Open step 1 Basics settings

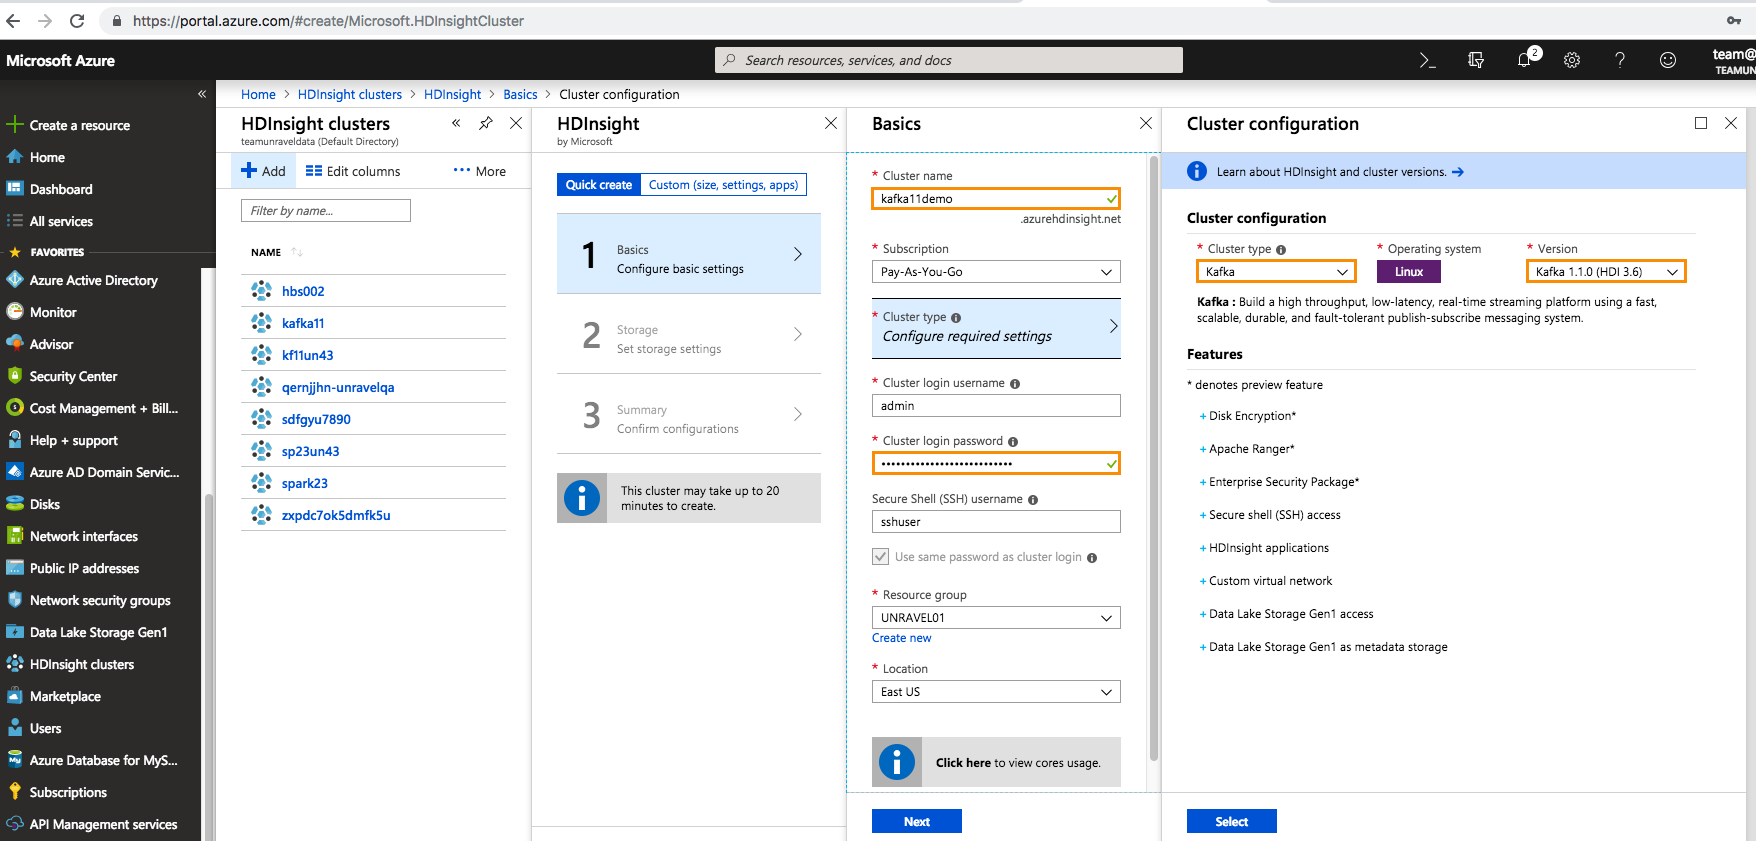[x=689, y=254]
